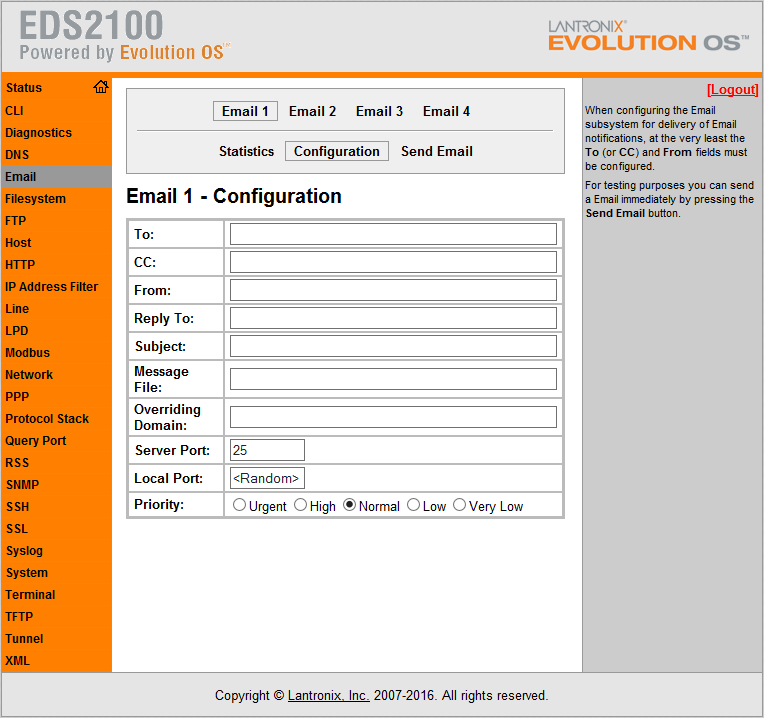Open the Syslog sidebar item

(x=56, y=551)
